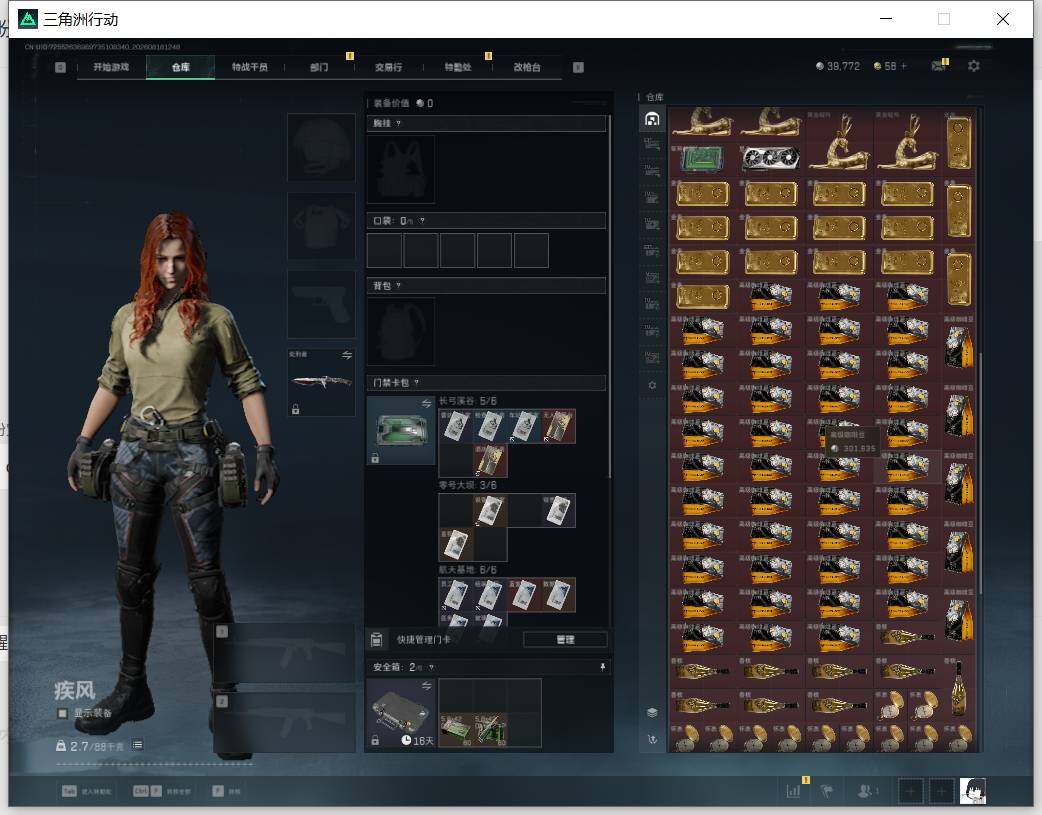Show help for 背包 section
This screenshot has width=1042, height=815.
click(x=398, y=285)
